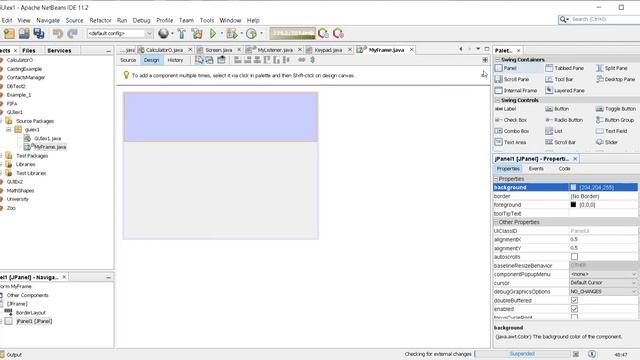Select the Toggle Button palette item
The width and height of the screenshot is (640, 360).
616,109
